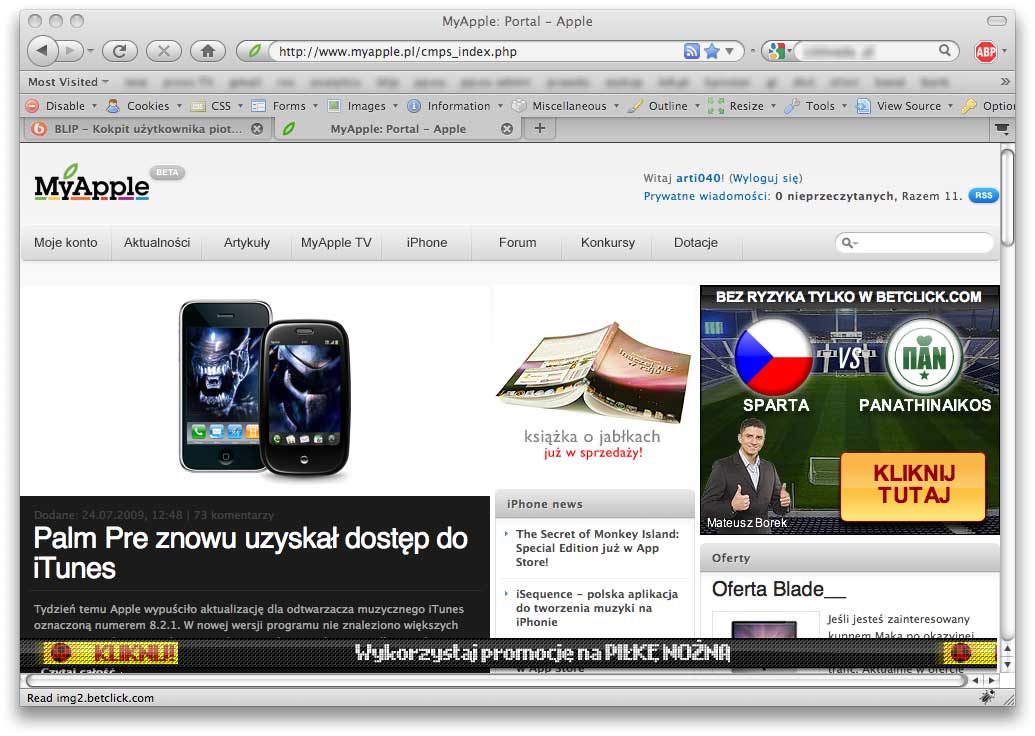Viewport: 1035px width, 736px height.
Task: Click the KLIKNIJ! button in bottom banner
Action: pos(111,653)
